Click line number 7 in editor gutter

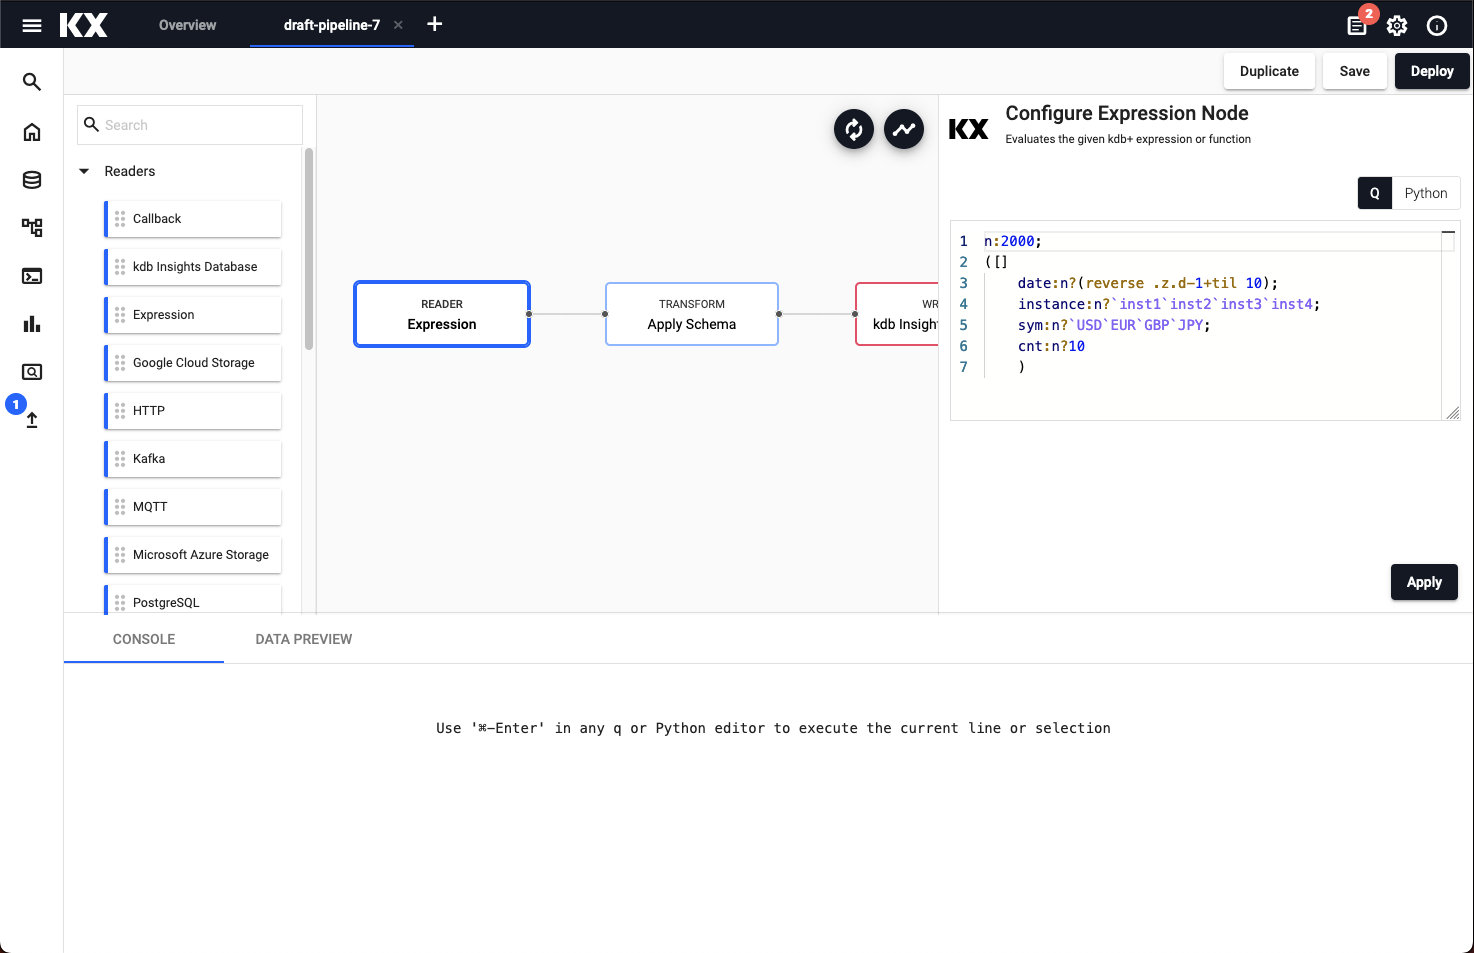(964, 367)
